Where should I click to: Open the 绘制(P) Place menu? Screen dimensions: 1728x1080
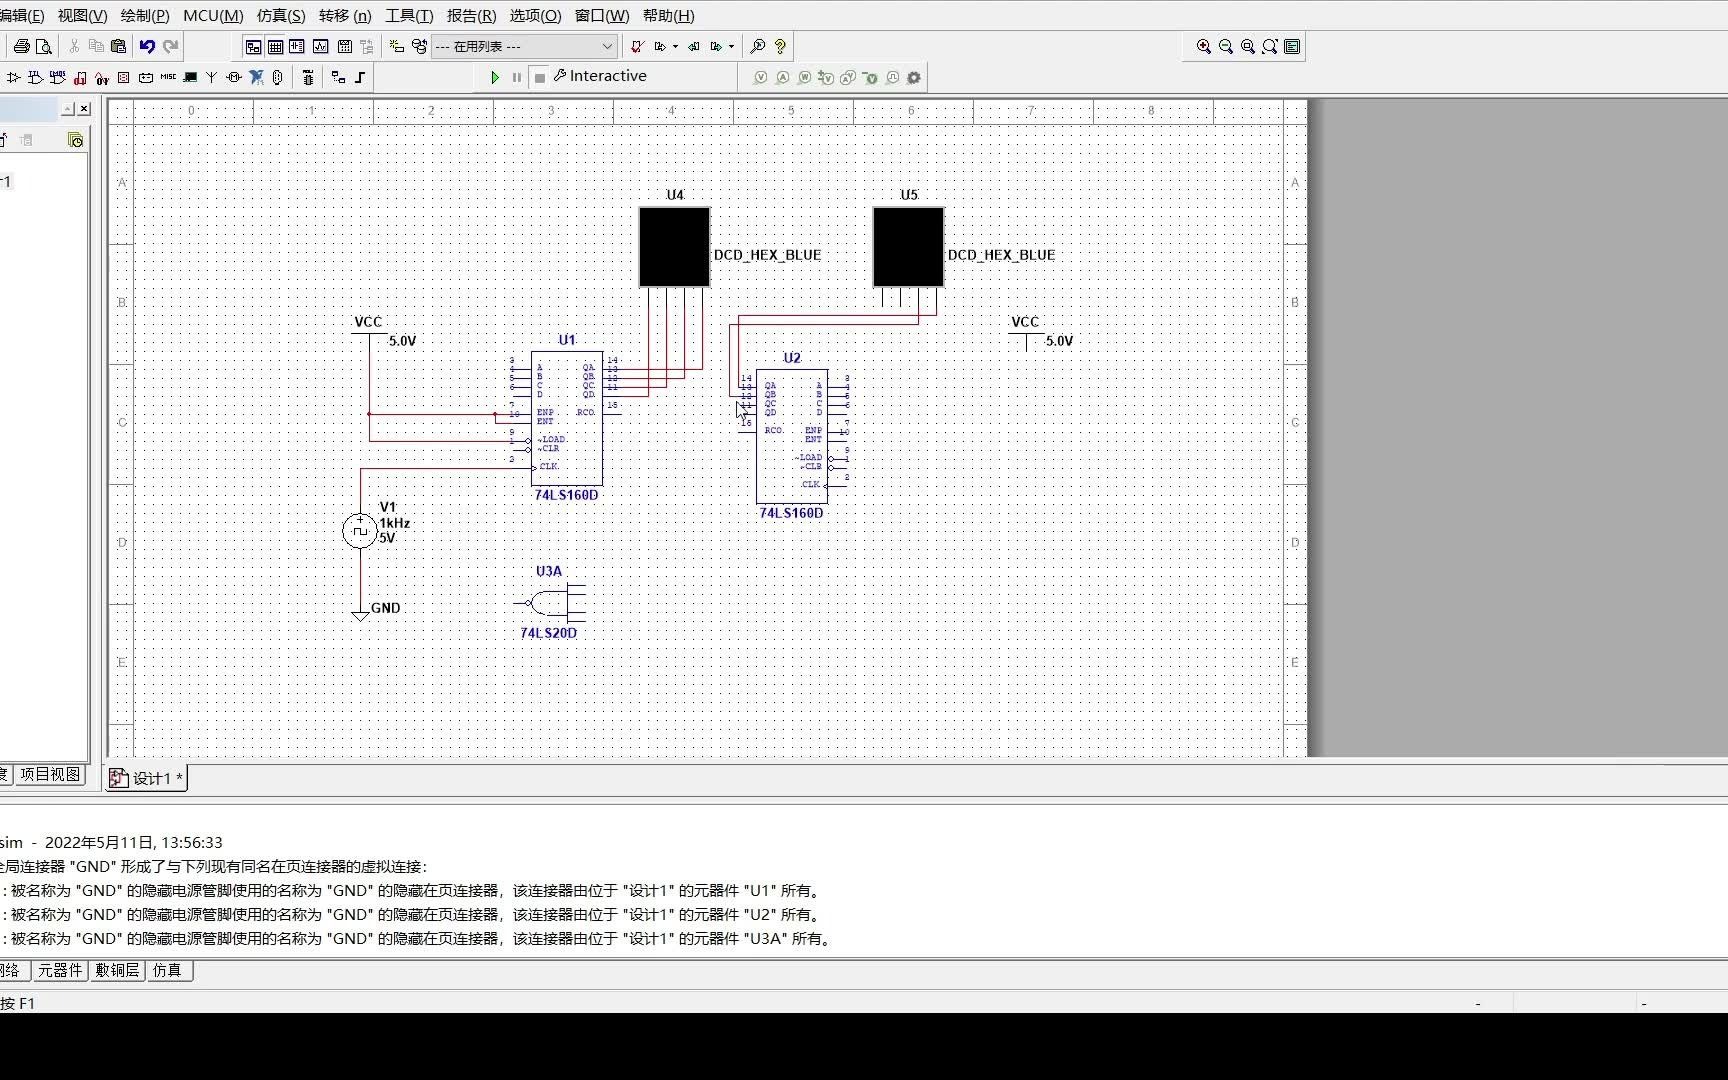[145, 15]
